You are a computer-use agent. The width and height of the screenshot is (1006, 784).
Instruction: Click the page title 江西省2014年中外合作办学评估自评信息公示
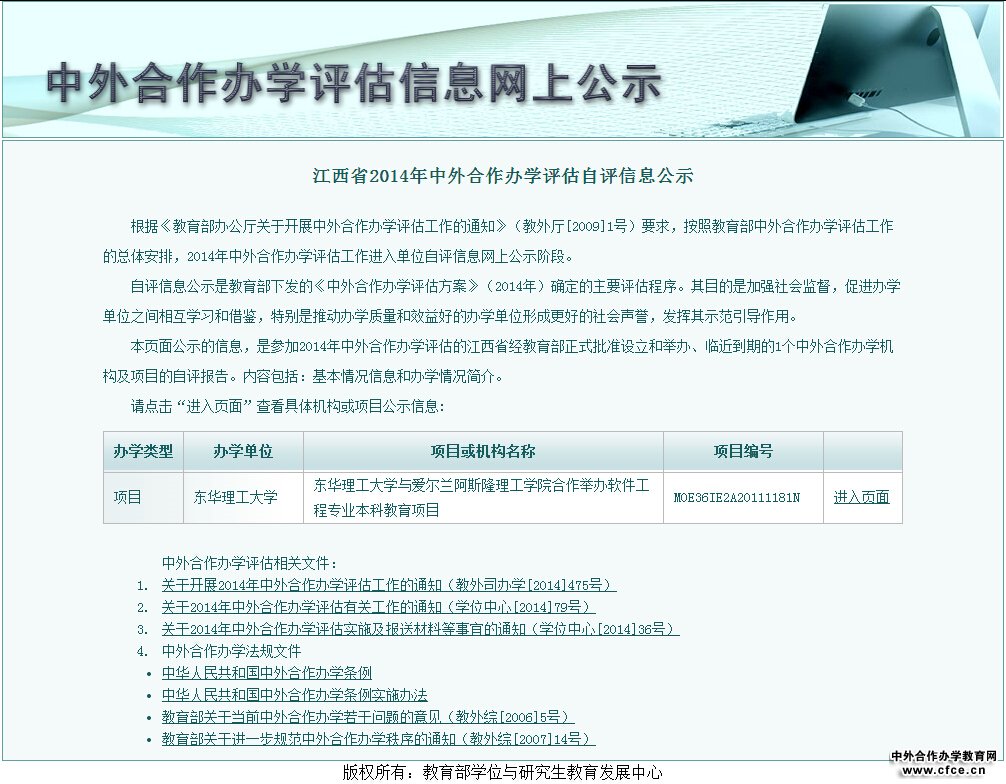503,176
